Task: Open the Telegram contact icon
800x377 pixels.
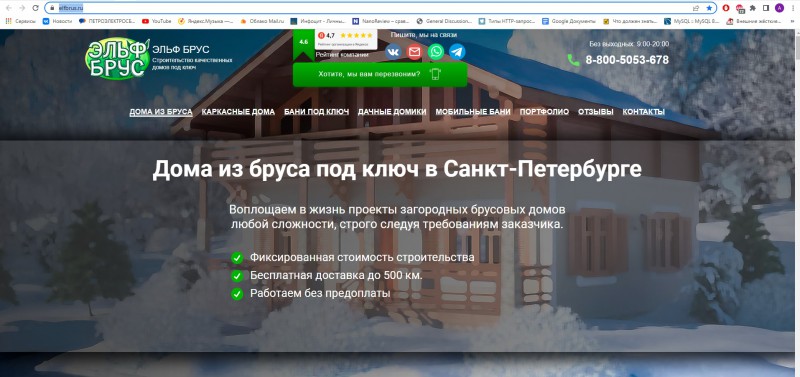Action: [x=457, y=52]
